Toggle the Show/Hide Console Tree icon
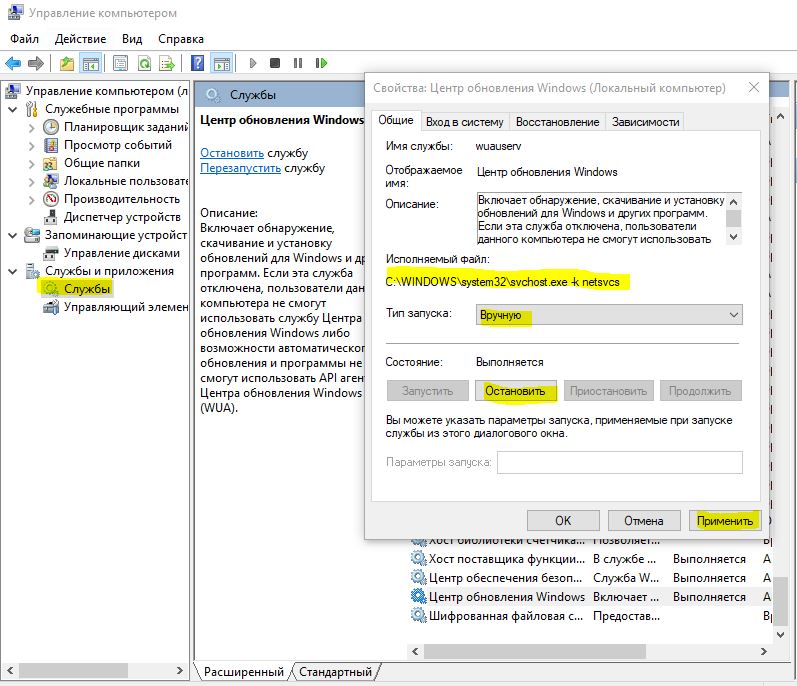 click(x=91, y=64)
